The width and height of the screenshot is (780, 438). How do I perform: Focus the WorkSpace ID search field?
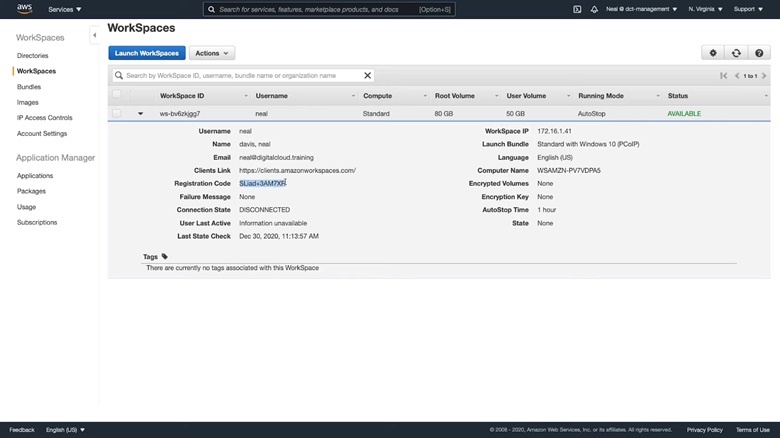[x=243, y=76]
